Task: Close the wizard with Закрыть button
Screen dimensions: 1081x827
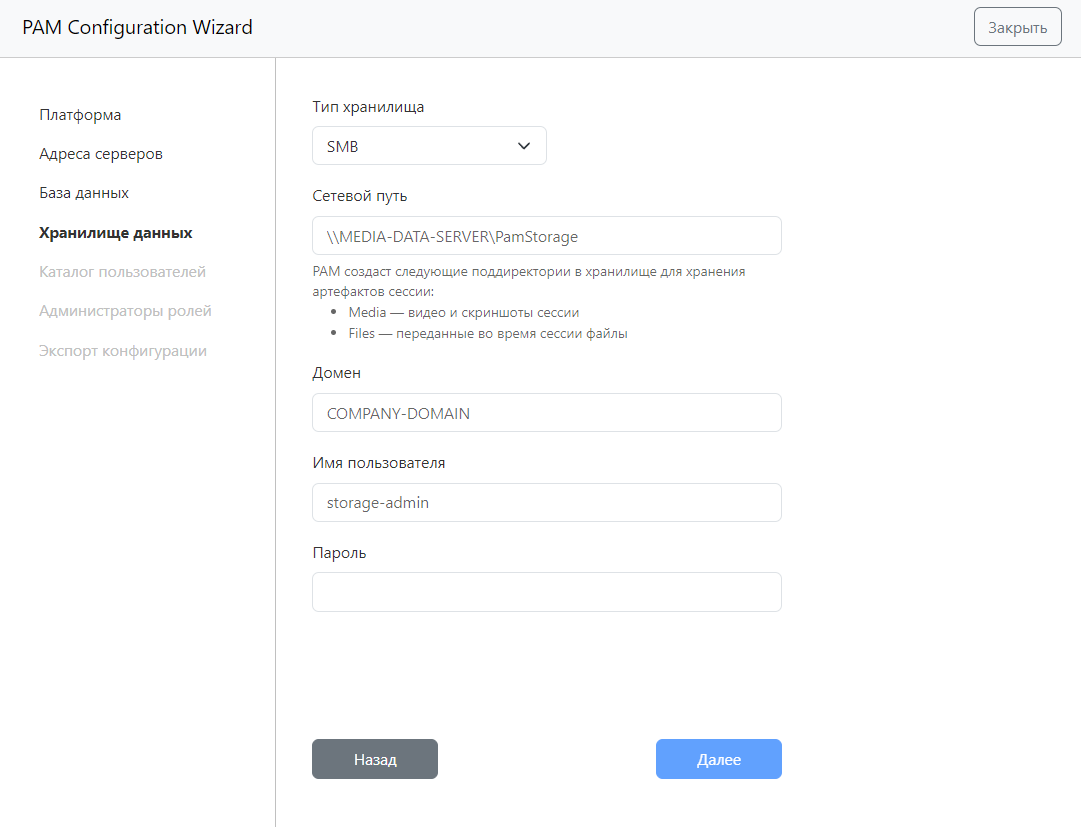Action: 1017,27
